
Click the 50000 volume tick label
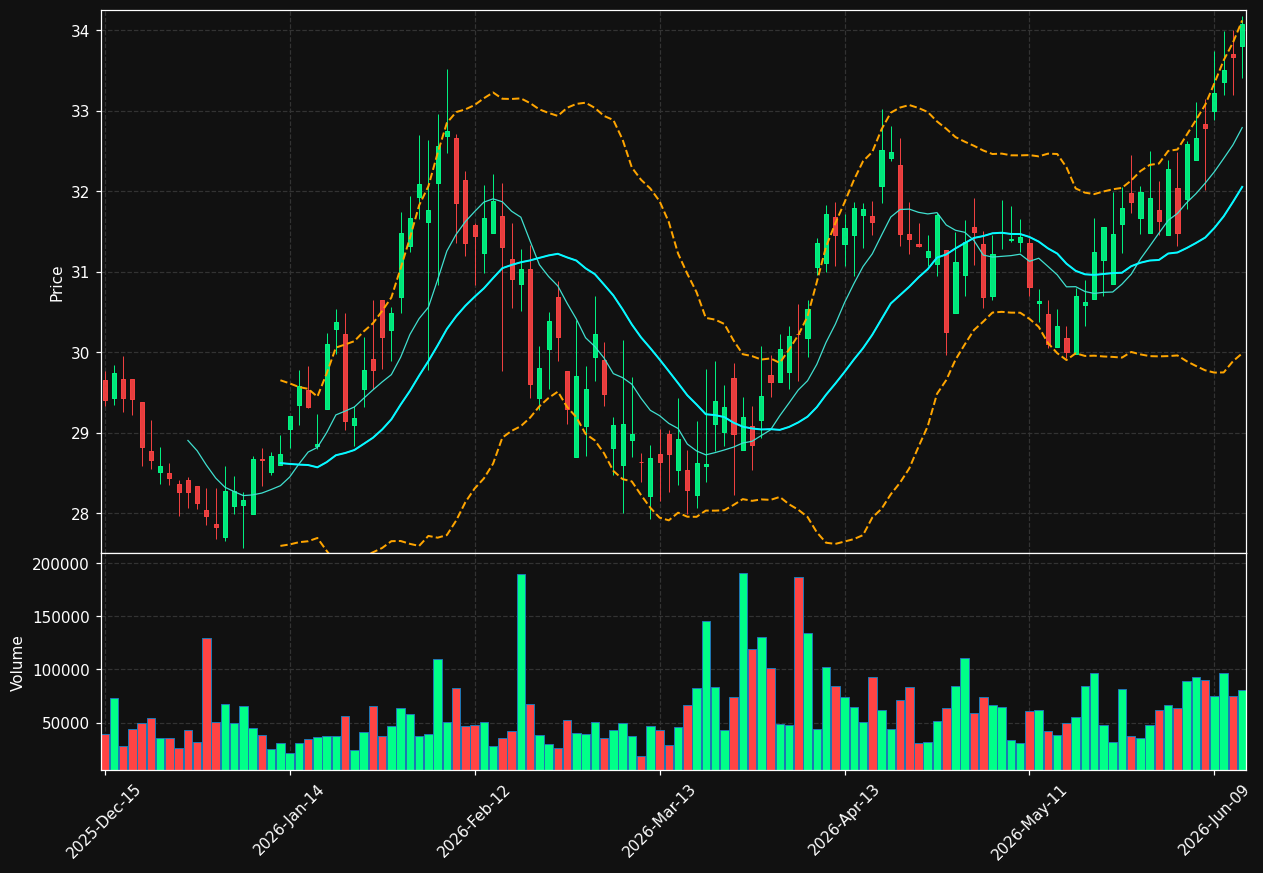(67, 723)
